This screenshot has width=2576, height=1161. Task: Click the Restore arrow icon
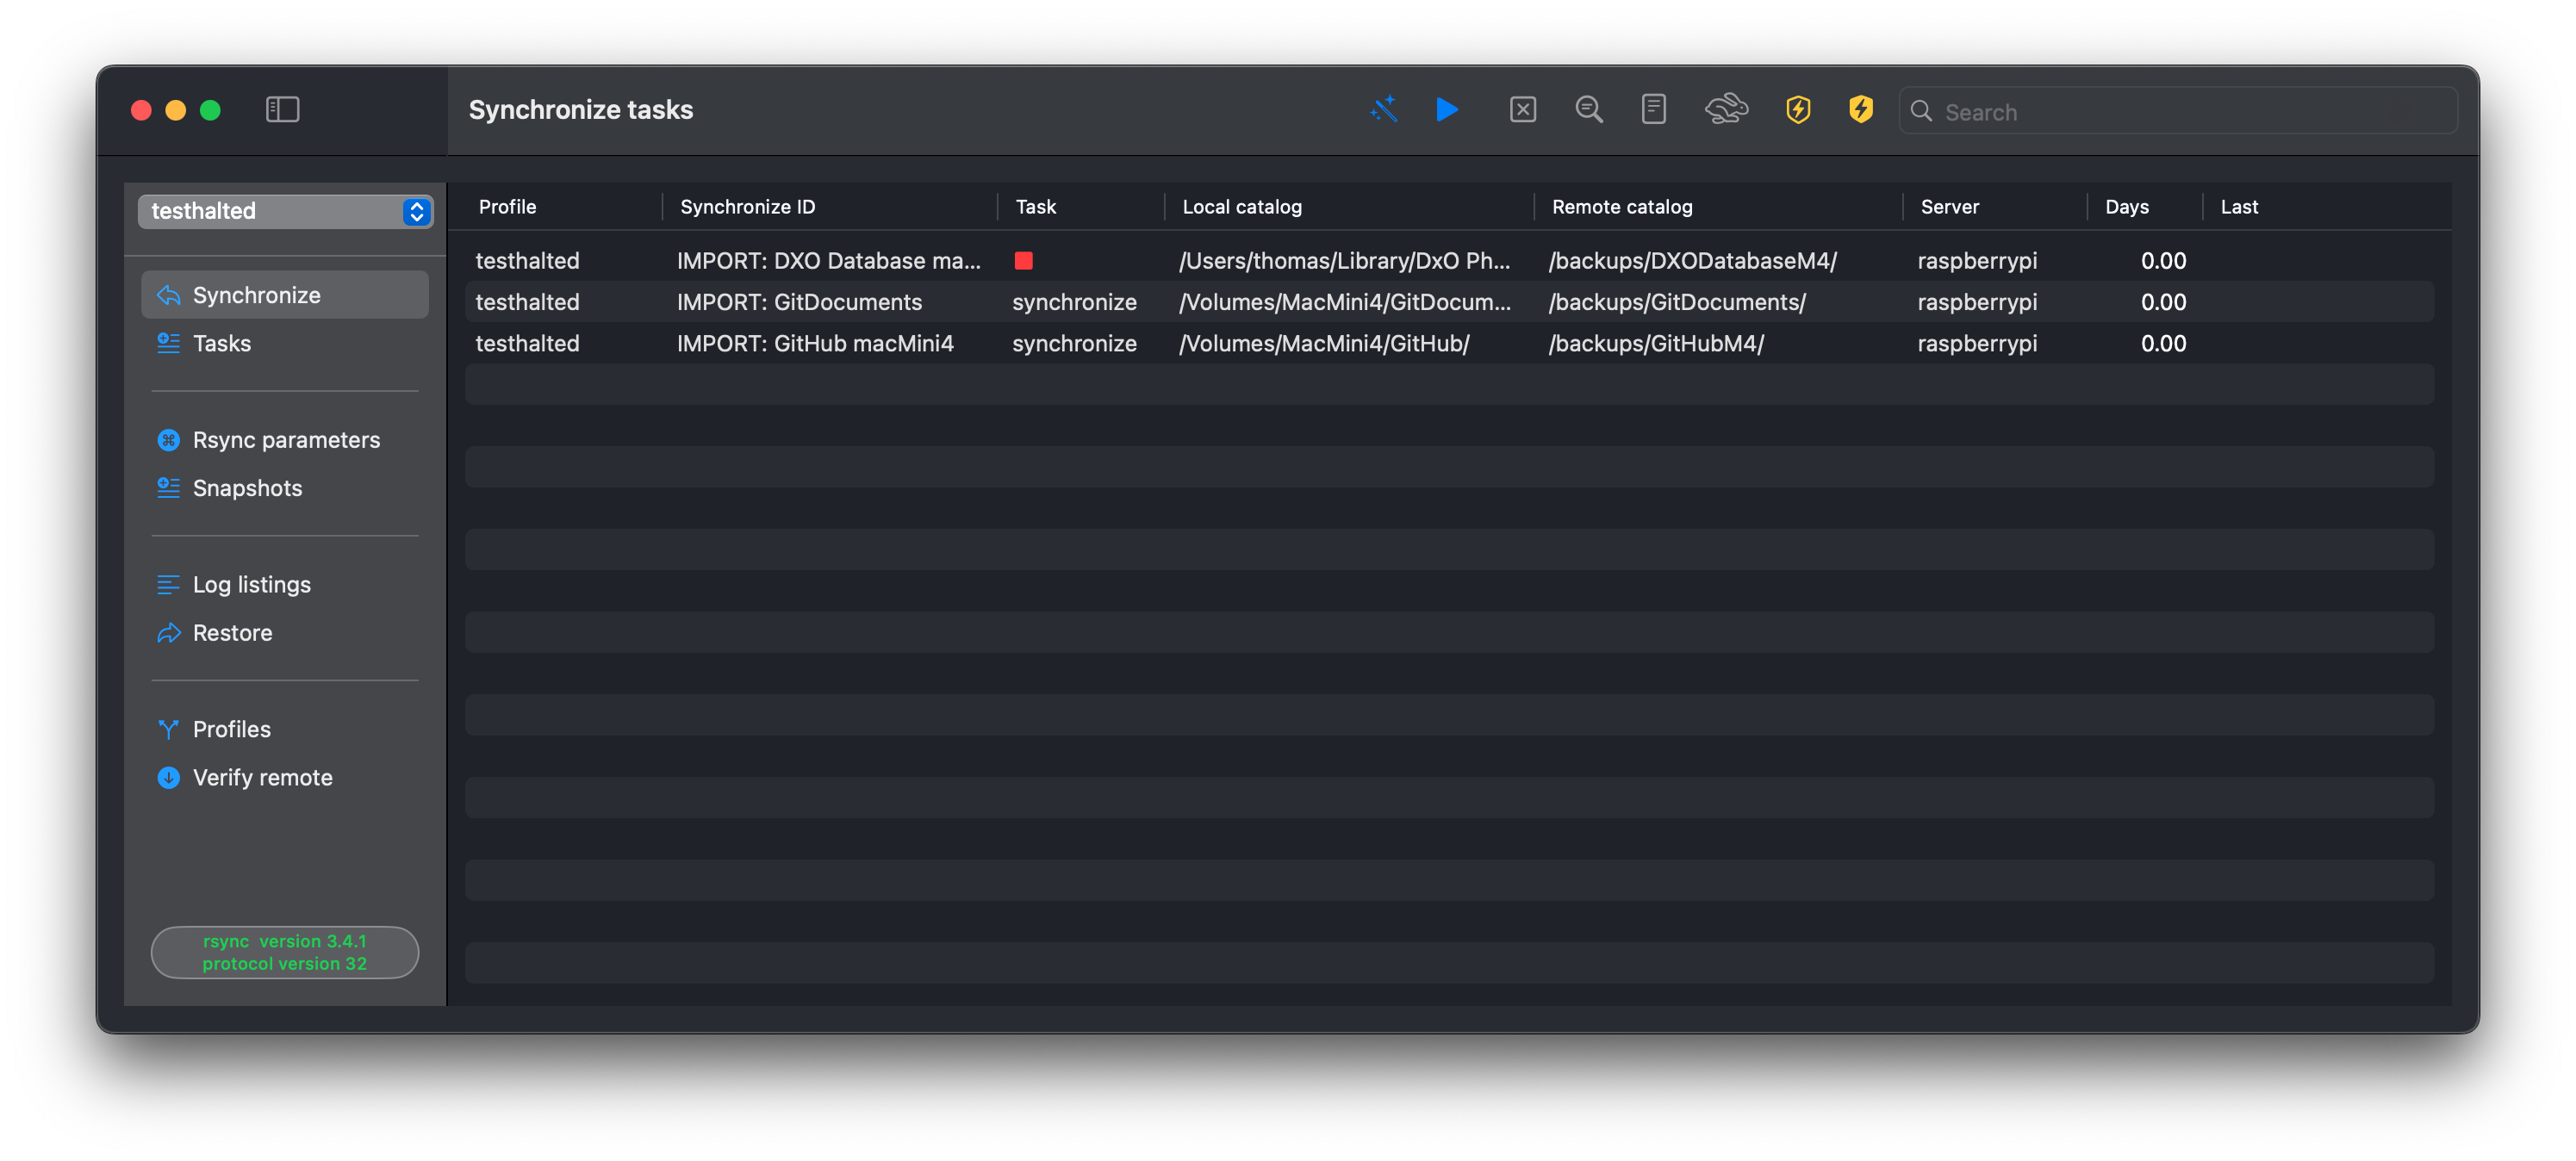[x=168, y=633]
